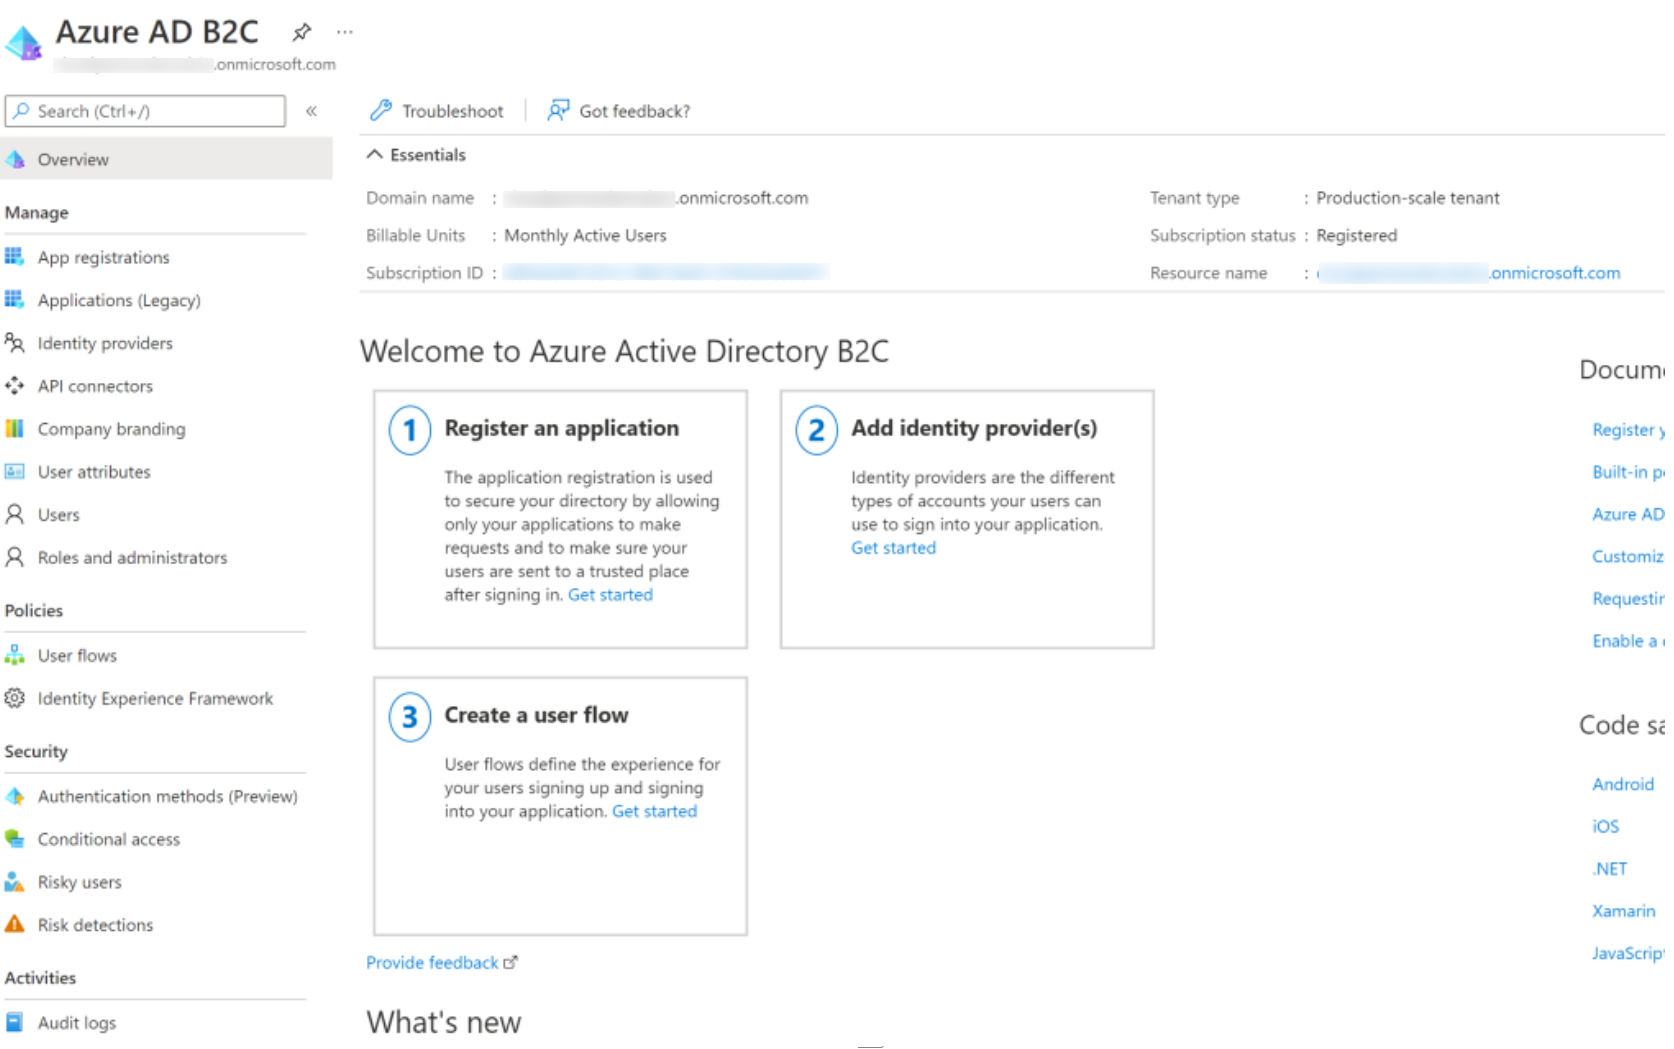Click the Risk detections warning icon

[14, 925]
